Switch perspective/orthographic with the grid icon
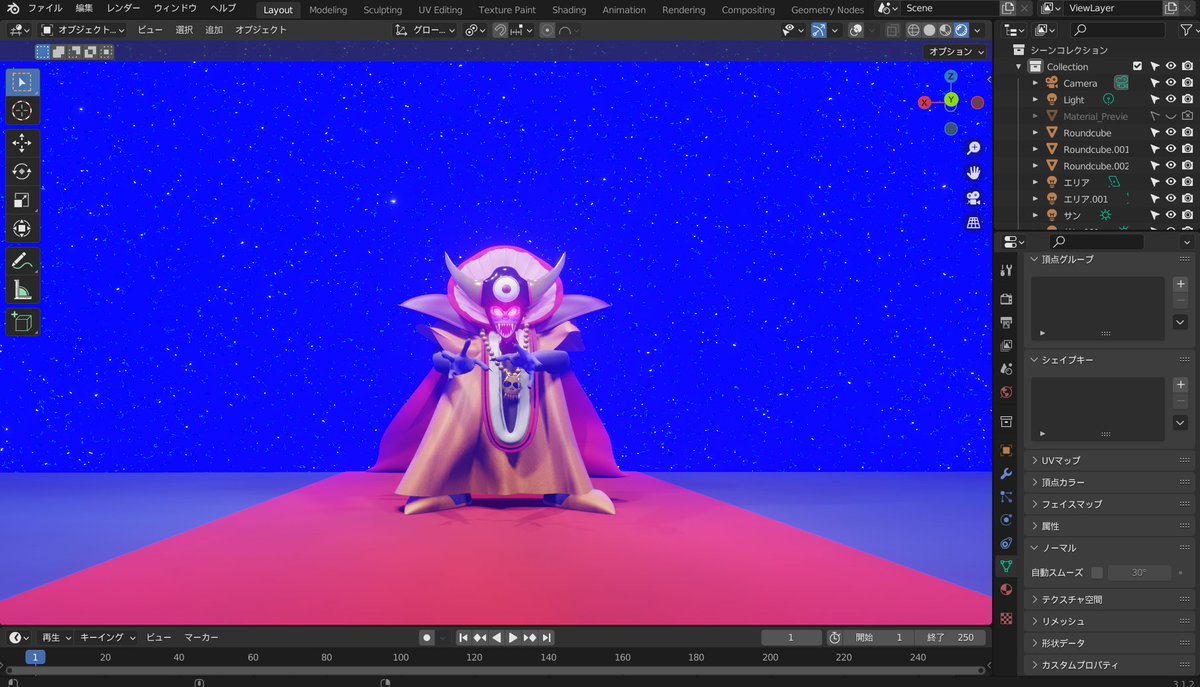The width and height of the screenshot is (1200, 687). (x=973, y=223)
